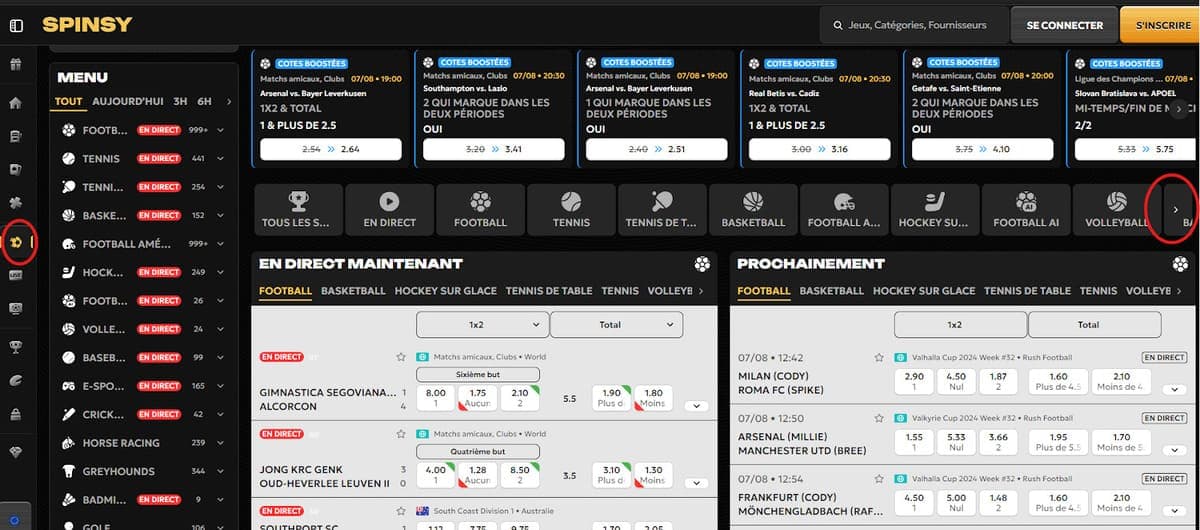Favorite the Jong KRC Genk match star
The image size is (1200, 530).
click(x=401, y=434)
